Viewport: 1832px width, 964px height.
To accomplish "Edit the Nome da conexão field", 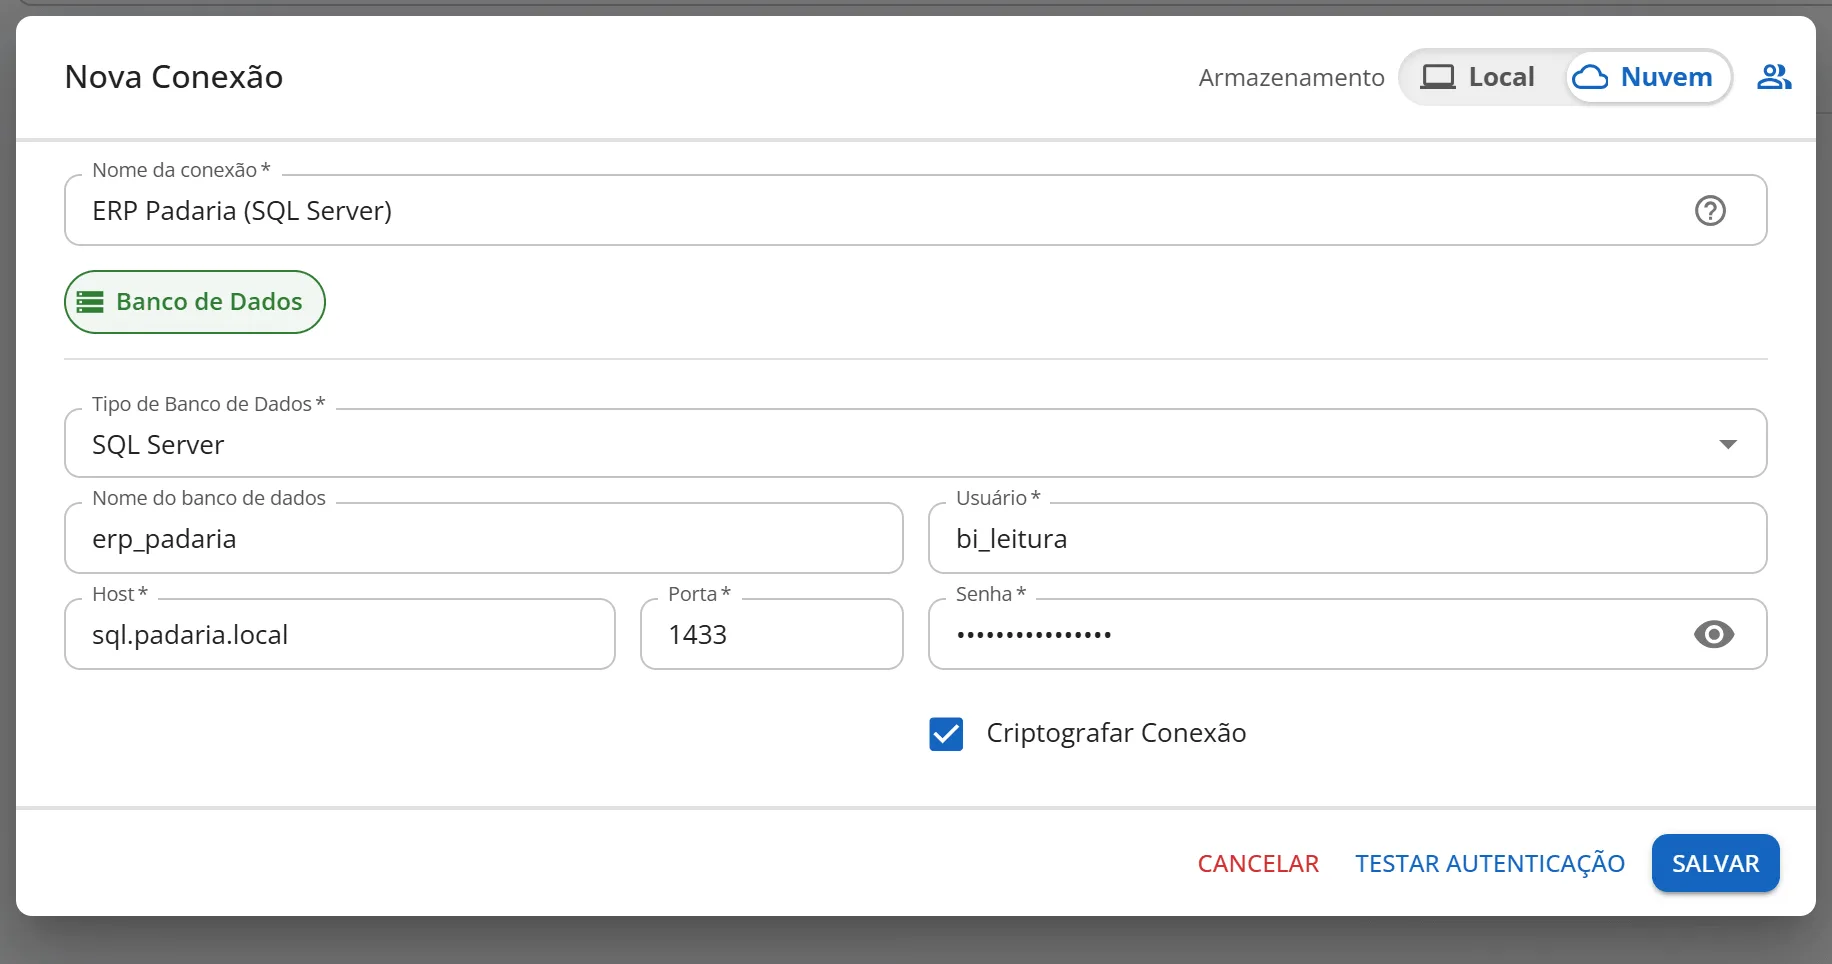I will (x=916, y=210).
